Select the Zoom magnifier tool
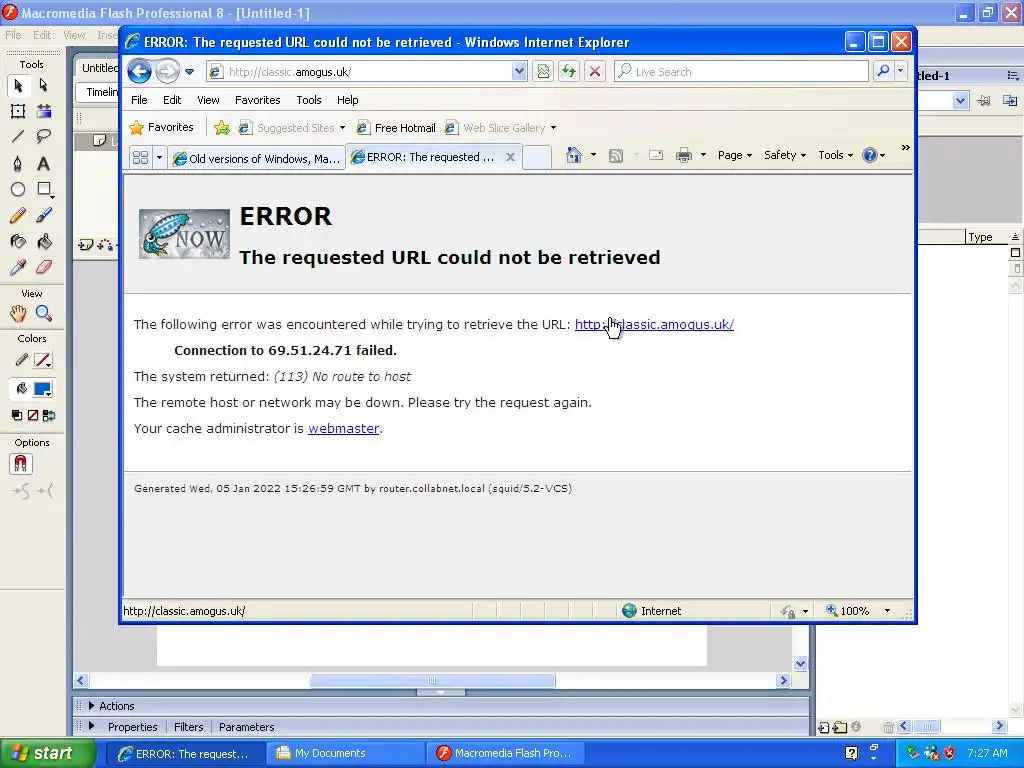1024x768 pixels. [44, 313]
